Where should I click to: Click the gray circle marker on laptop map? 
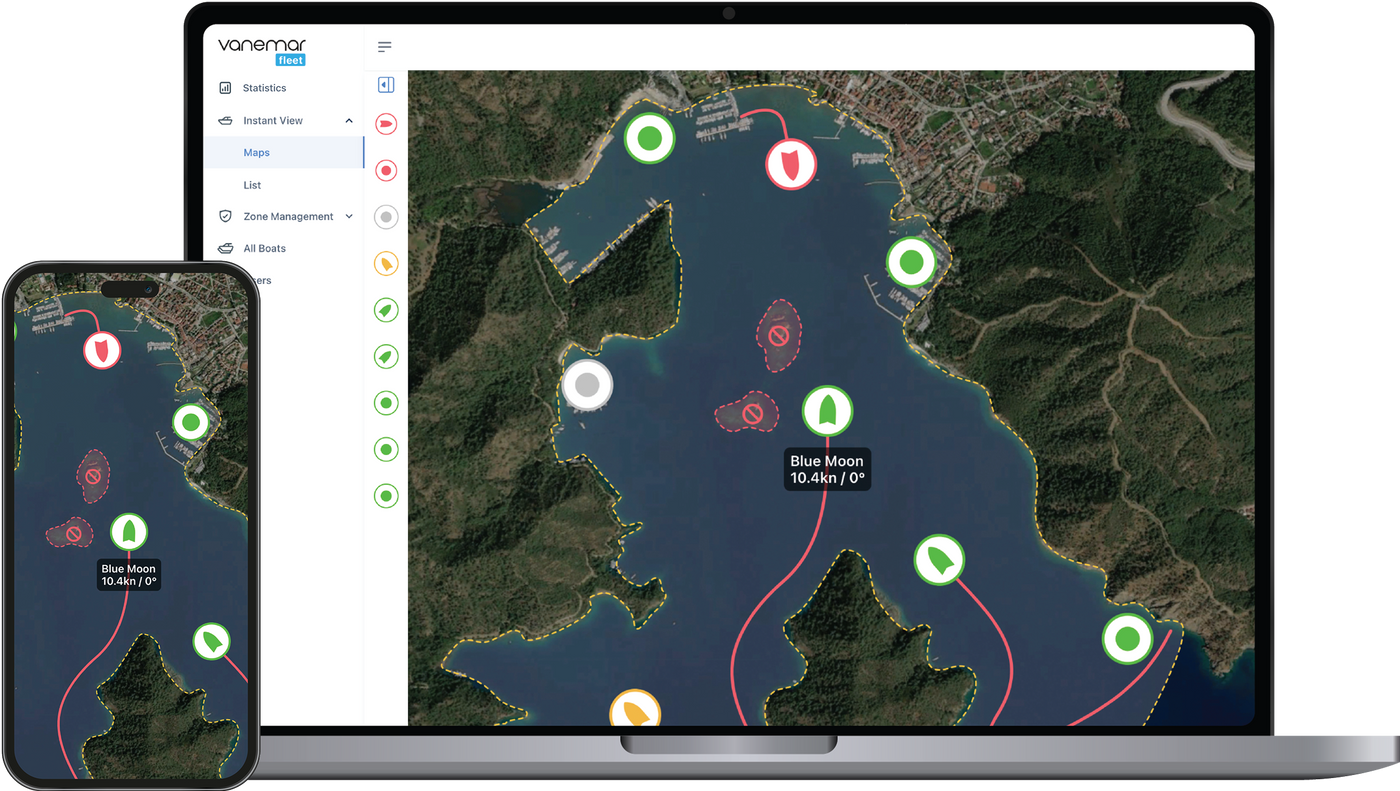[x=587, y=385]
